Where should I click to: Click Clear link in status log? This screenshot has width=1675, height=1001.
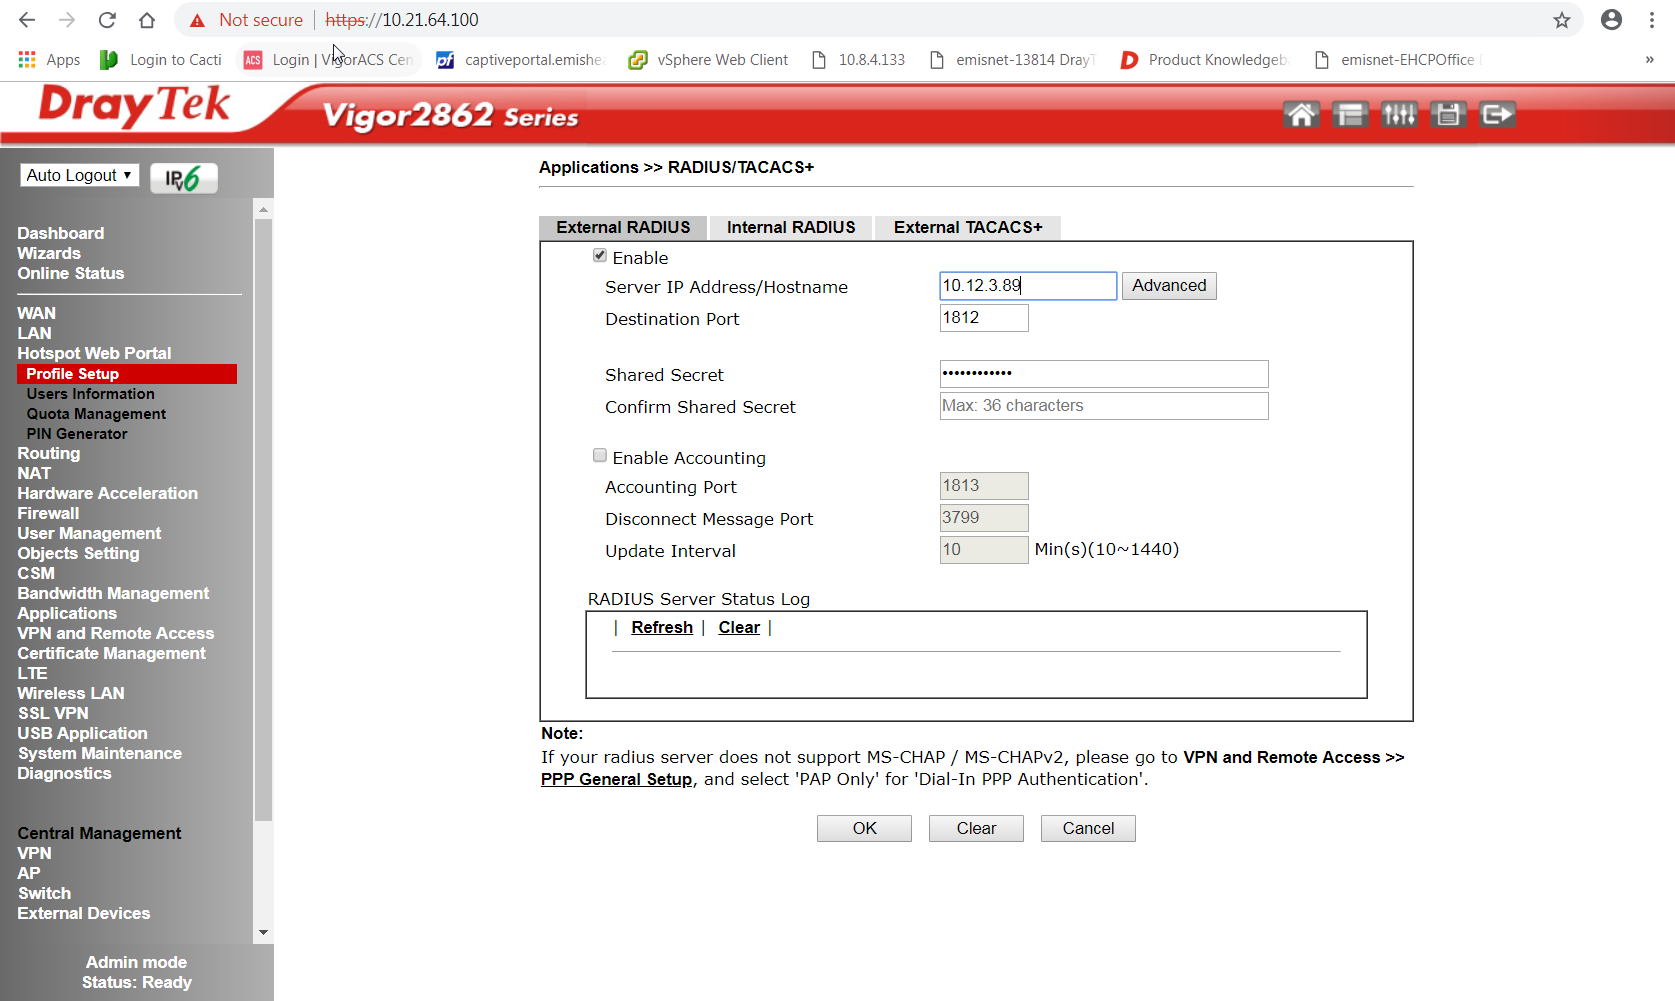point(739,628)
